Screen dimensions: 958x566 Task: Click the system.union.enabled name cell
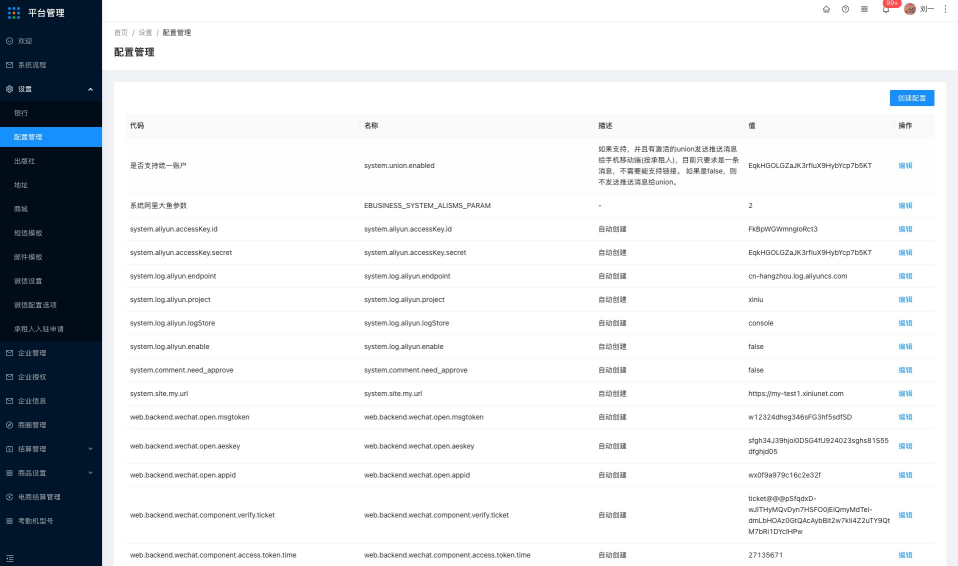[x=399, y=166]
